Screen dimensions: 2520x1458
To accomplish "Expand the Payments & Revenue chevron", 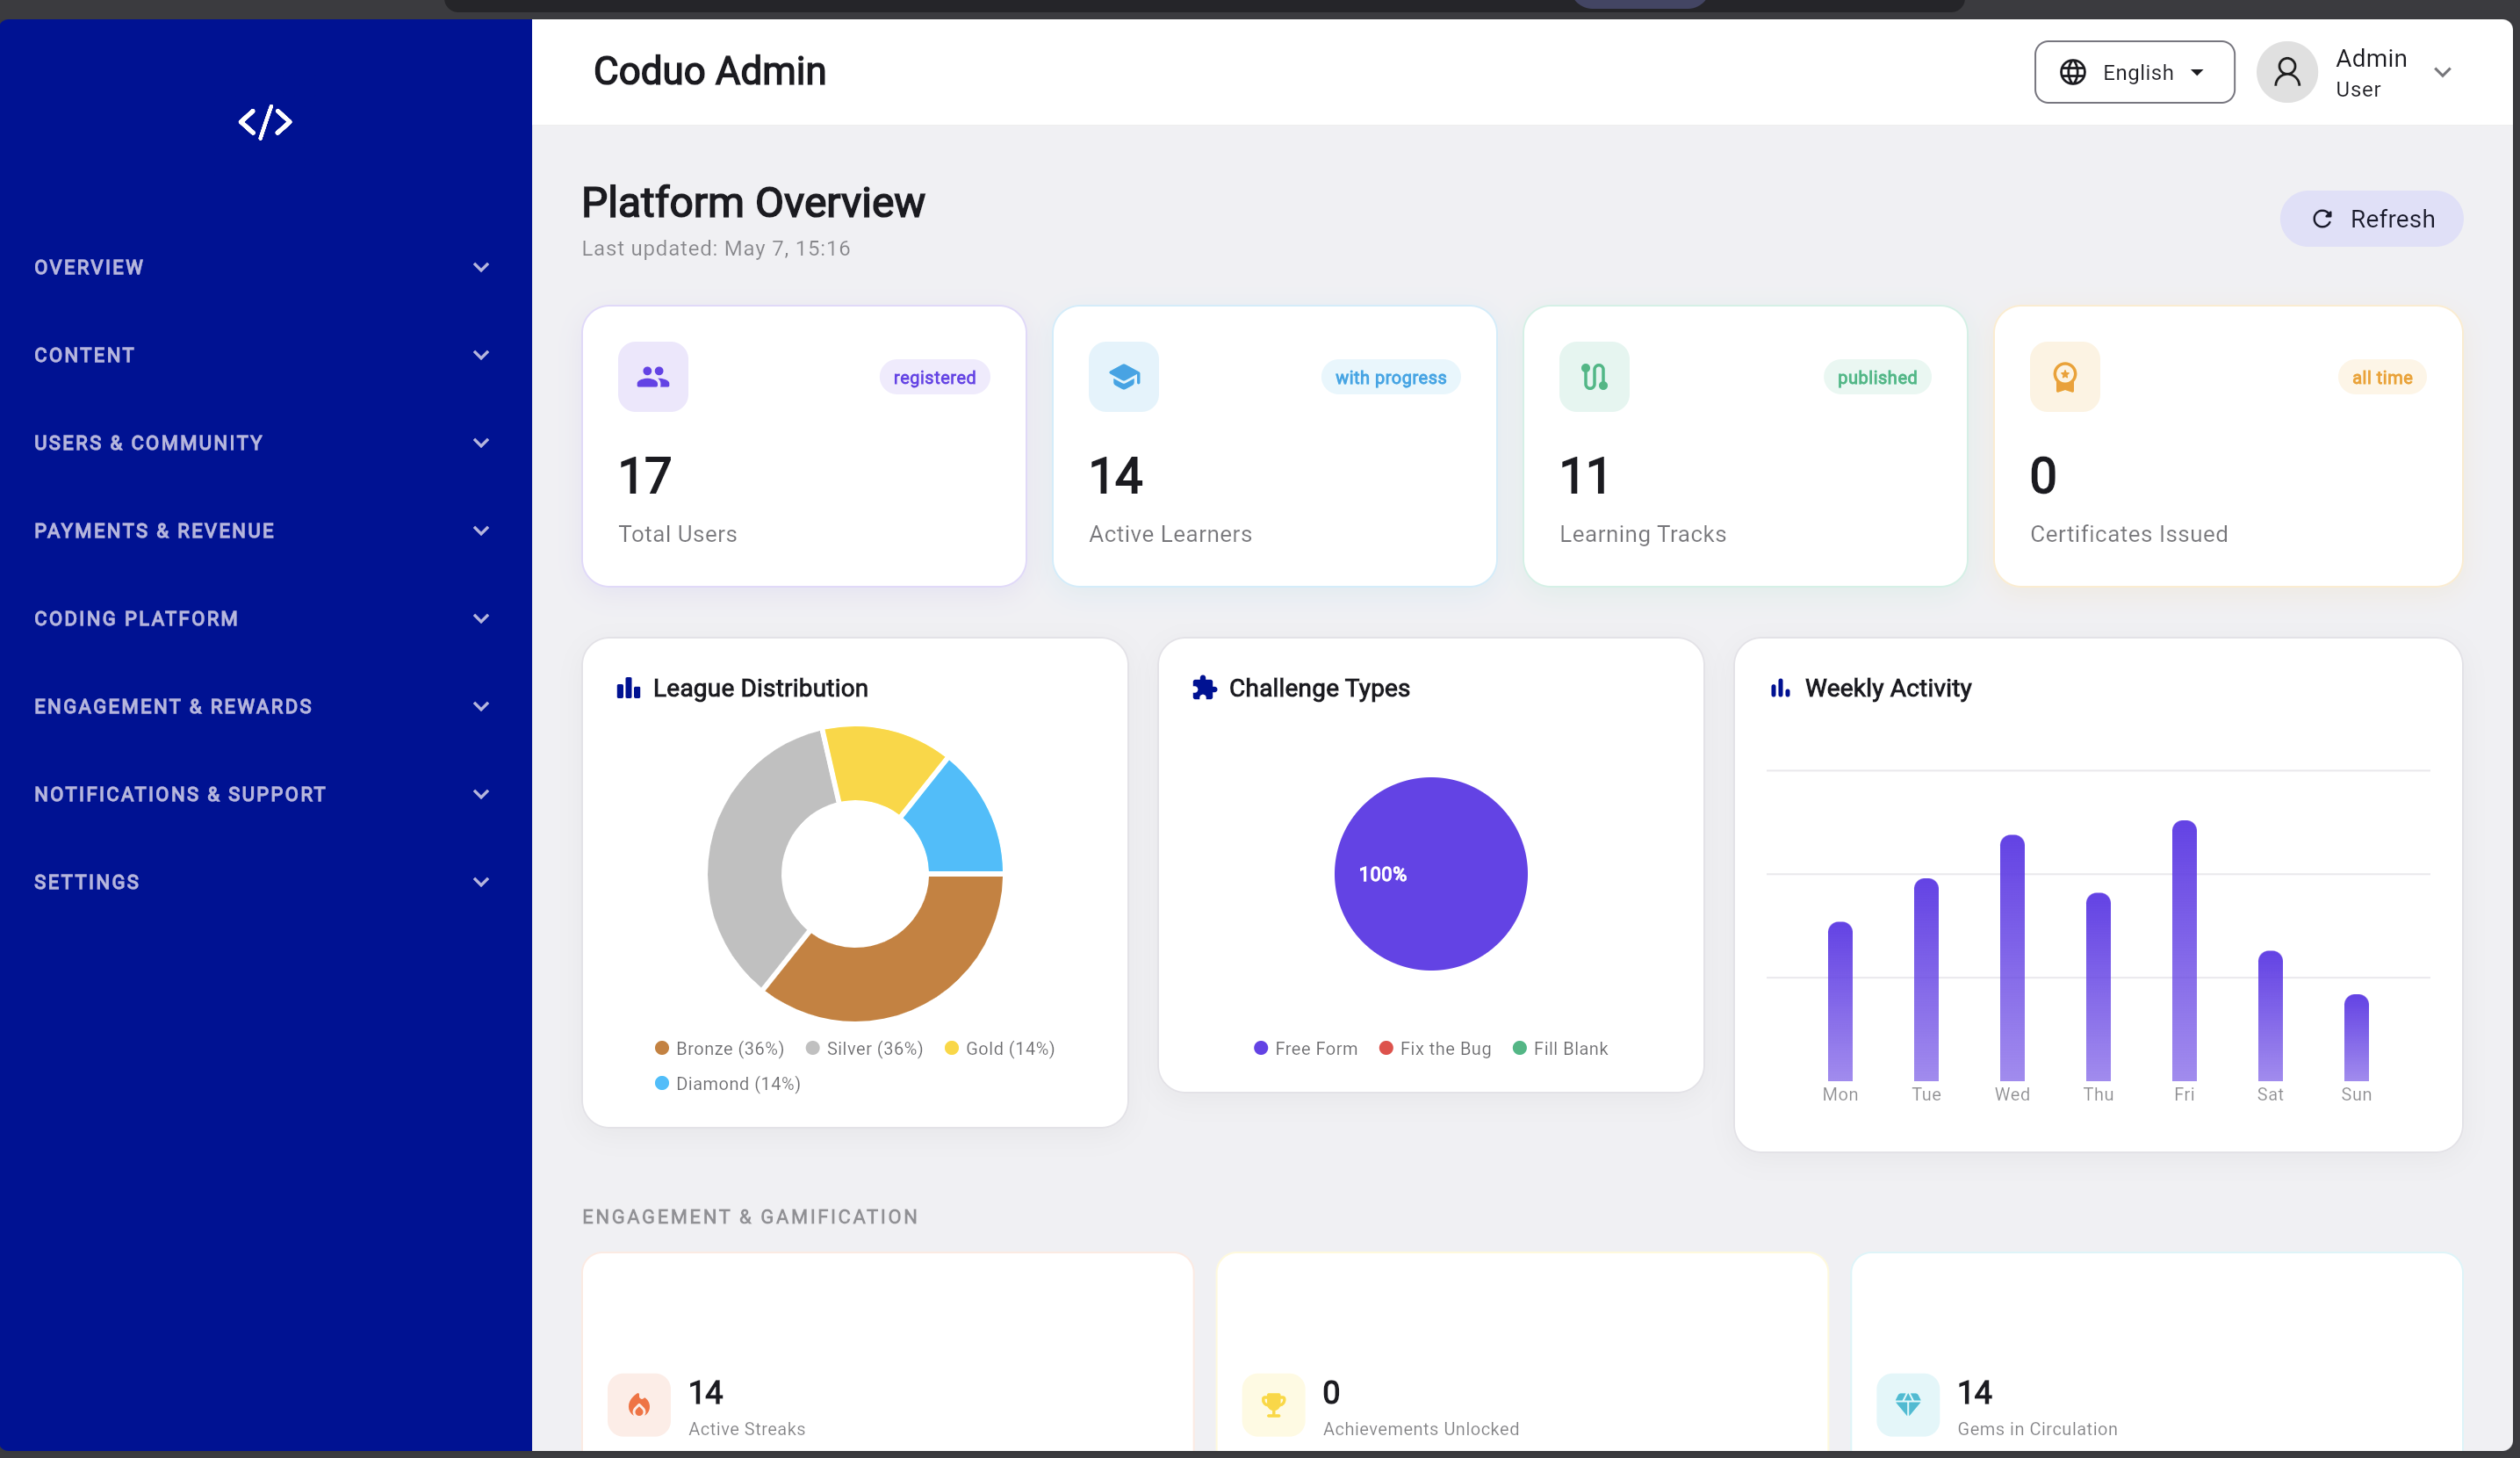I will [481, 531].
